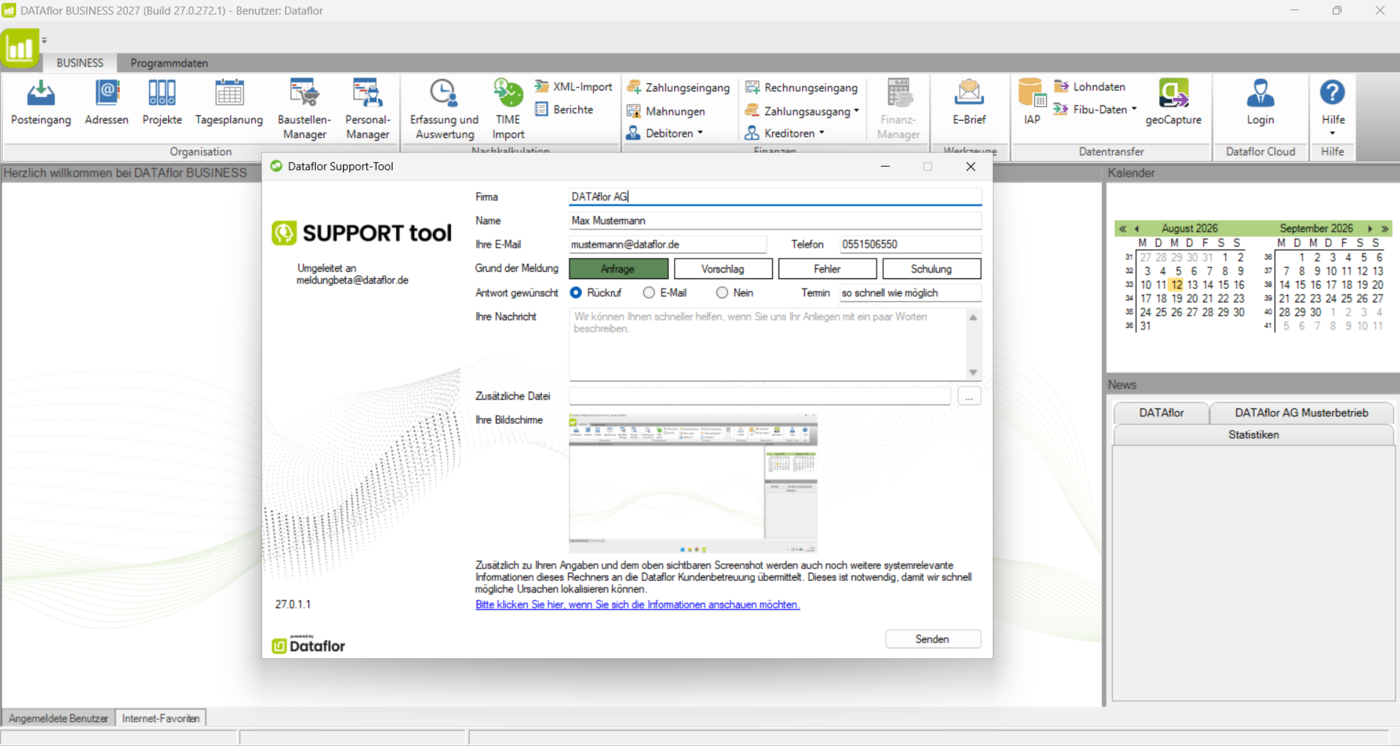Open Lohndaten transfer
1400x746 pixels.
[1090, 87]
